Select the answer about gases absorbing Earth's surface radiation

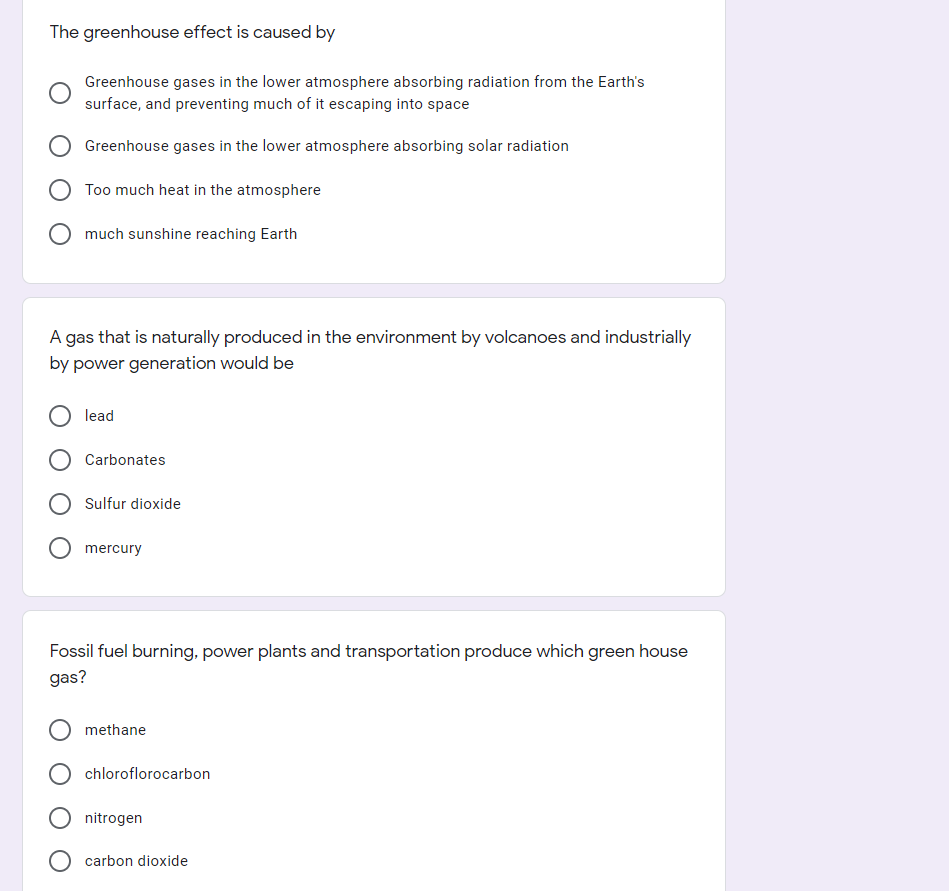point(60,93)
